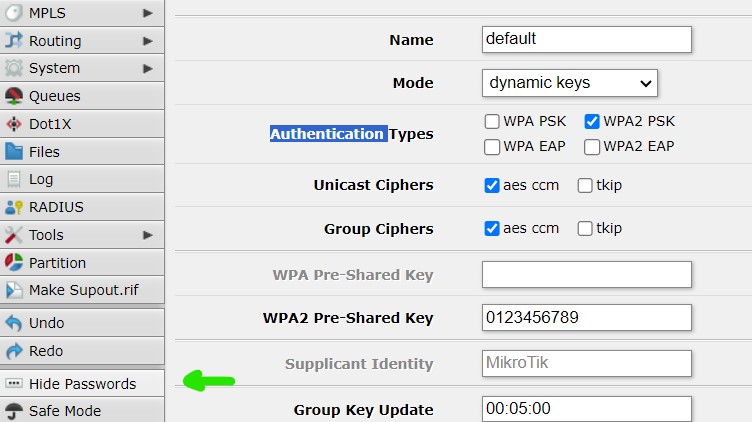This screenshot has width=752, height=422.
Task: Open the RADIUS users icon
Action: (14, 207)
